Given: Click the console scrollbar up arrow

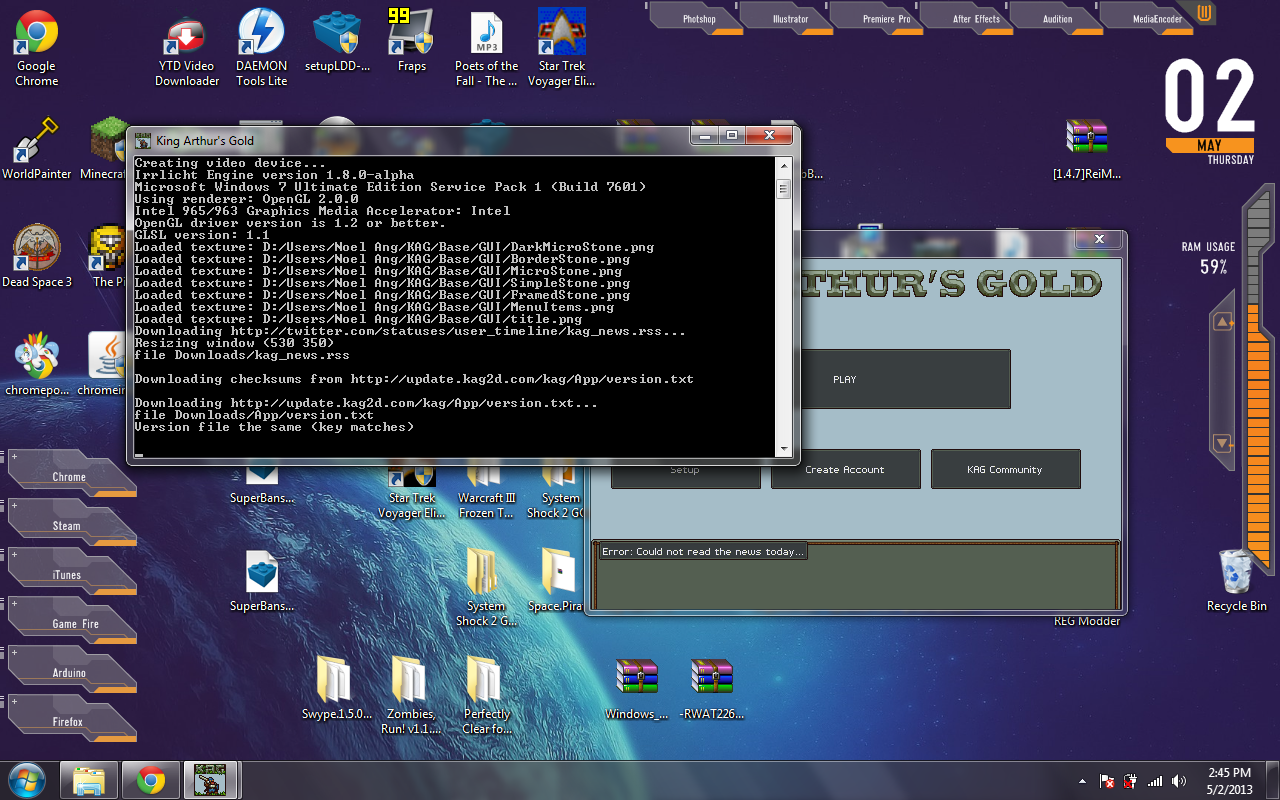Looking at the screenshot, I should [x=784, y=165].
